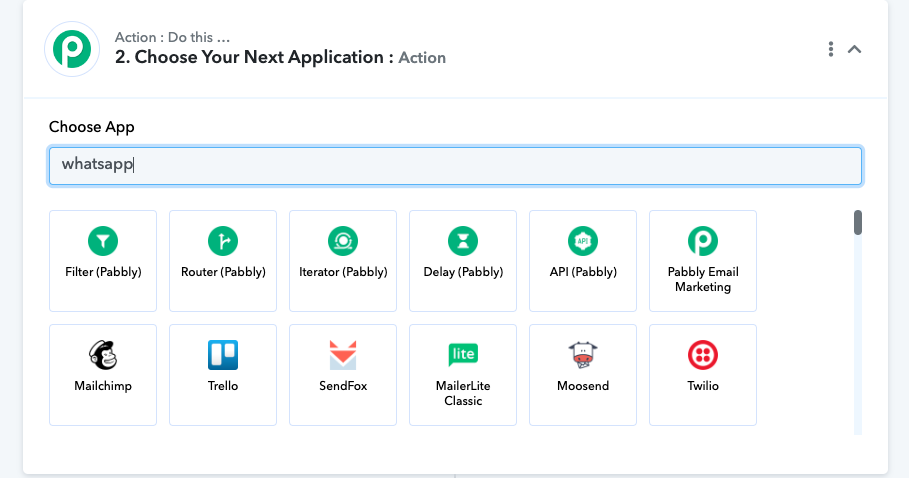
Task: Click the app list vertical scrollbar
Action: click(x=858, y=222)
